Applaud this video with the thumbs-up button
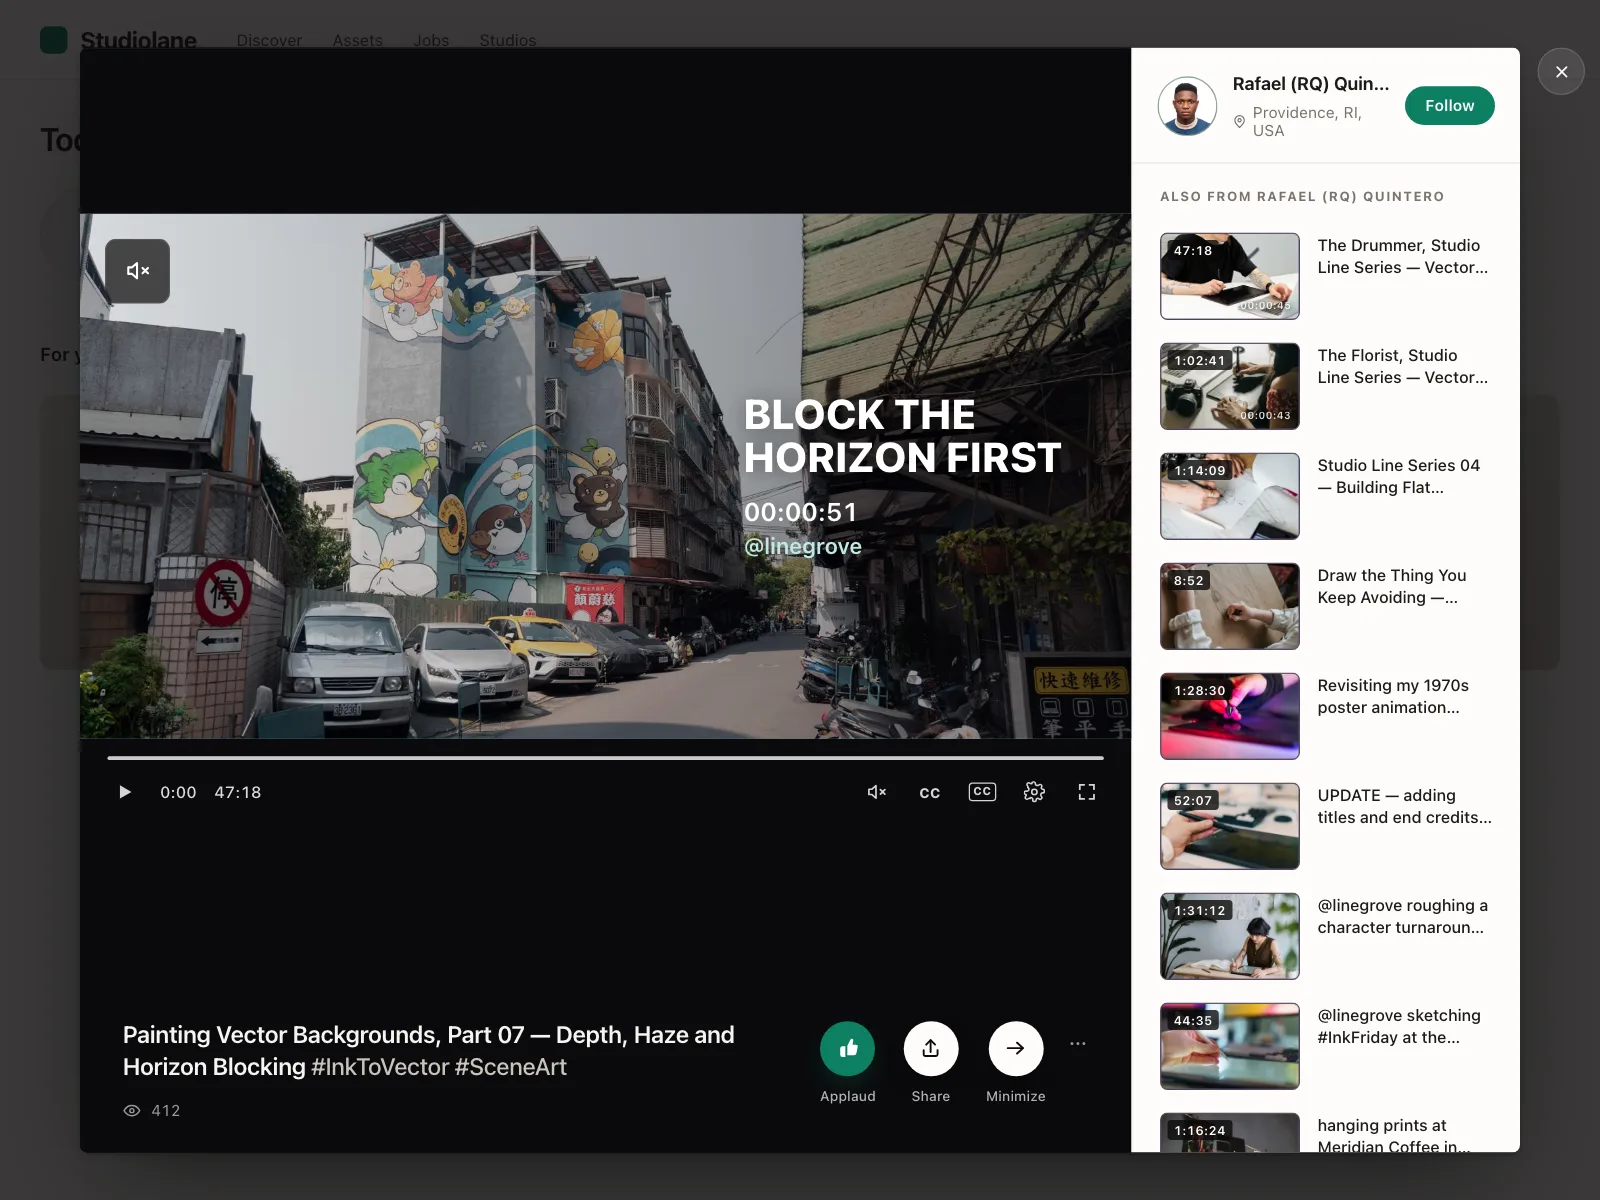1600x1200 pixels. point(848,1048)
